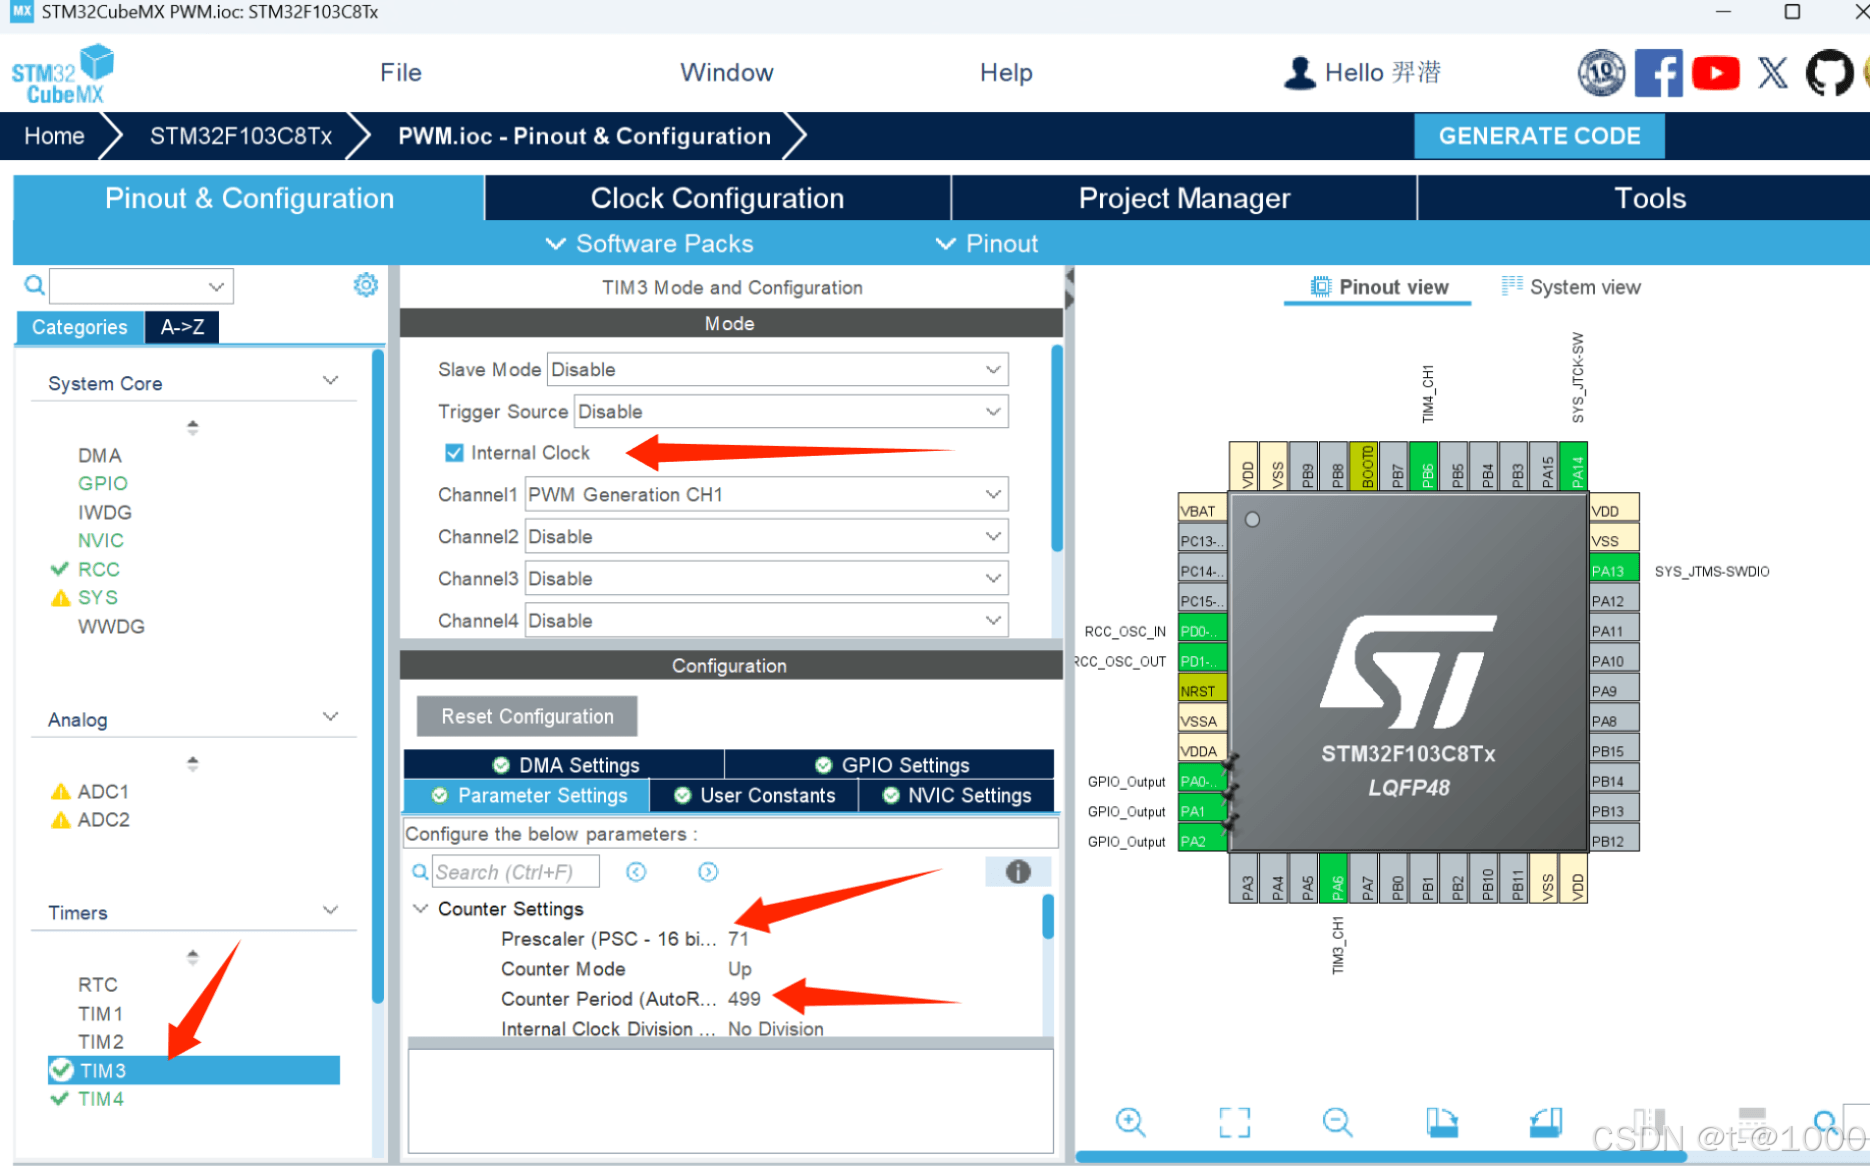Rotate the chip view counter-clockwise icon
Viewport: 1870px width, 1171px height.
pos(1546,1122)
